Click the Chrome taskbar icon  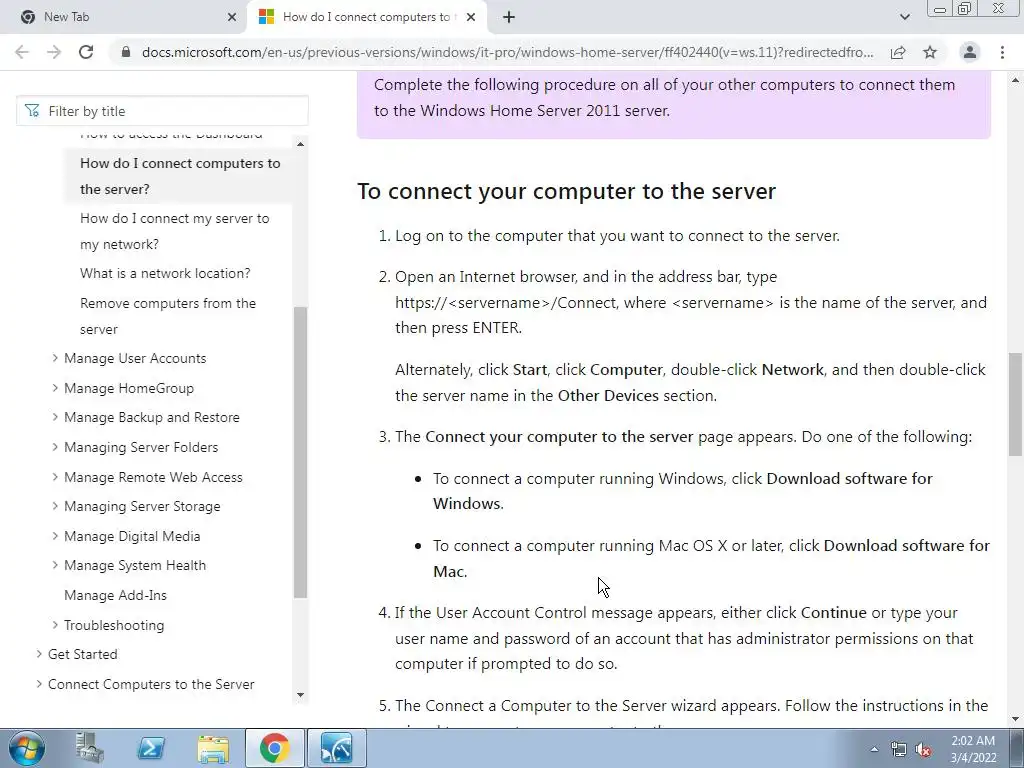click(274, 748)
